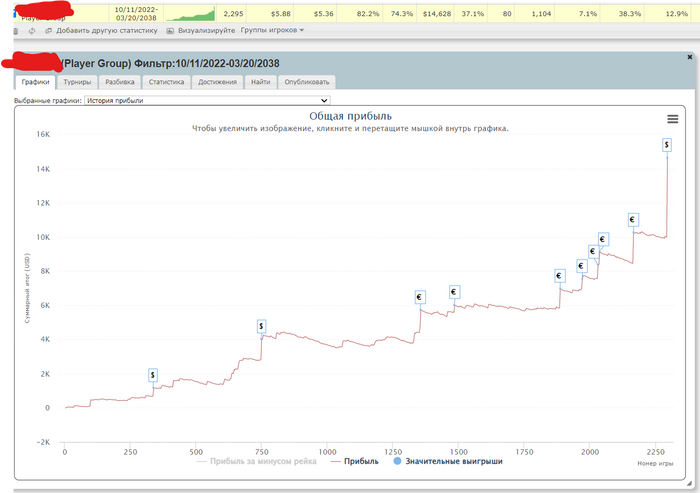Click the € win marker near game 1350

420,297
